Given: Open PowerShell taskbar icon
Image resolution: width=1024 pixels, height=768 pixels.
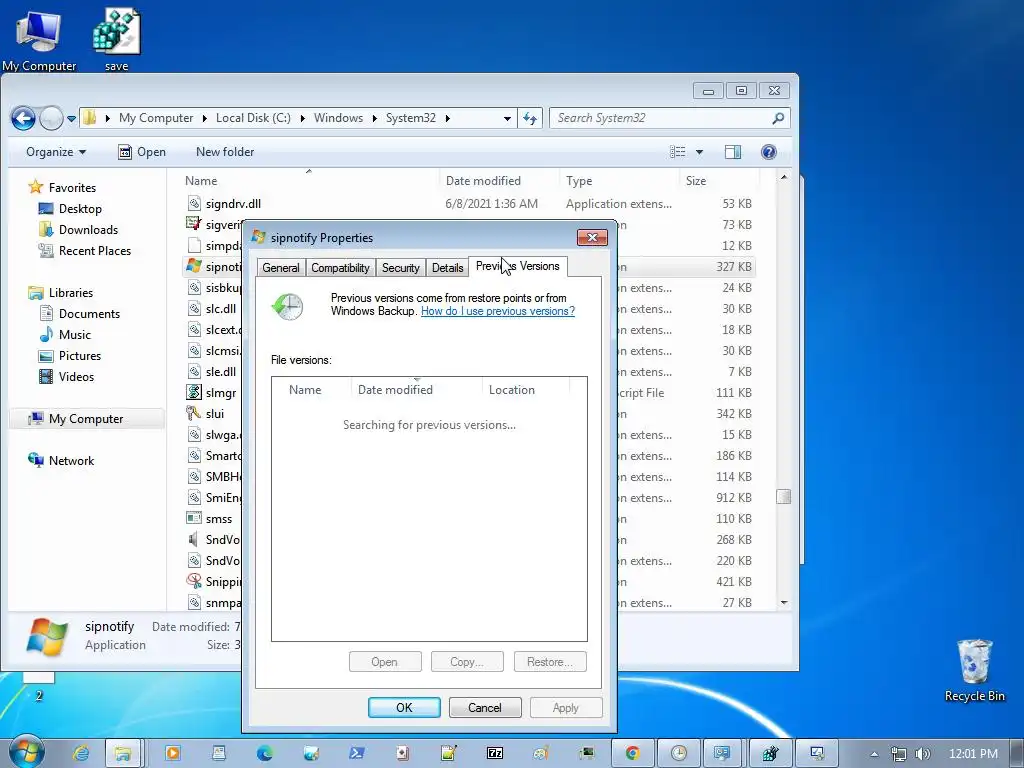Looking at the screenshot, I should click(357, 753).
